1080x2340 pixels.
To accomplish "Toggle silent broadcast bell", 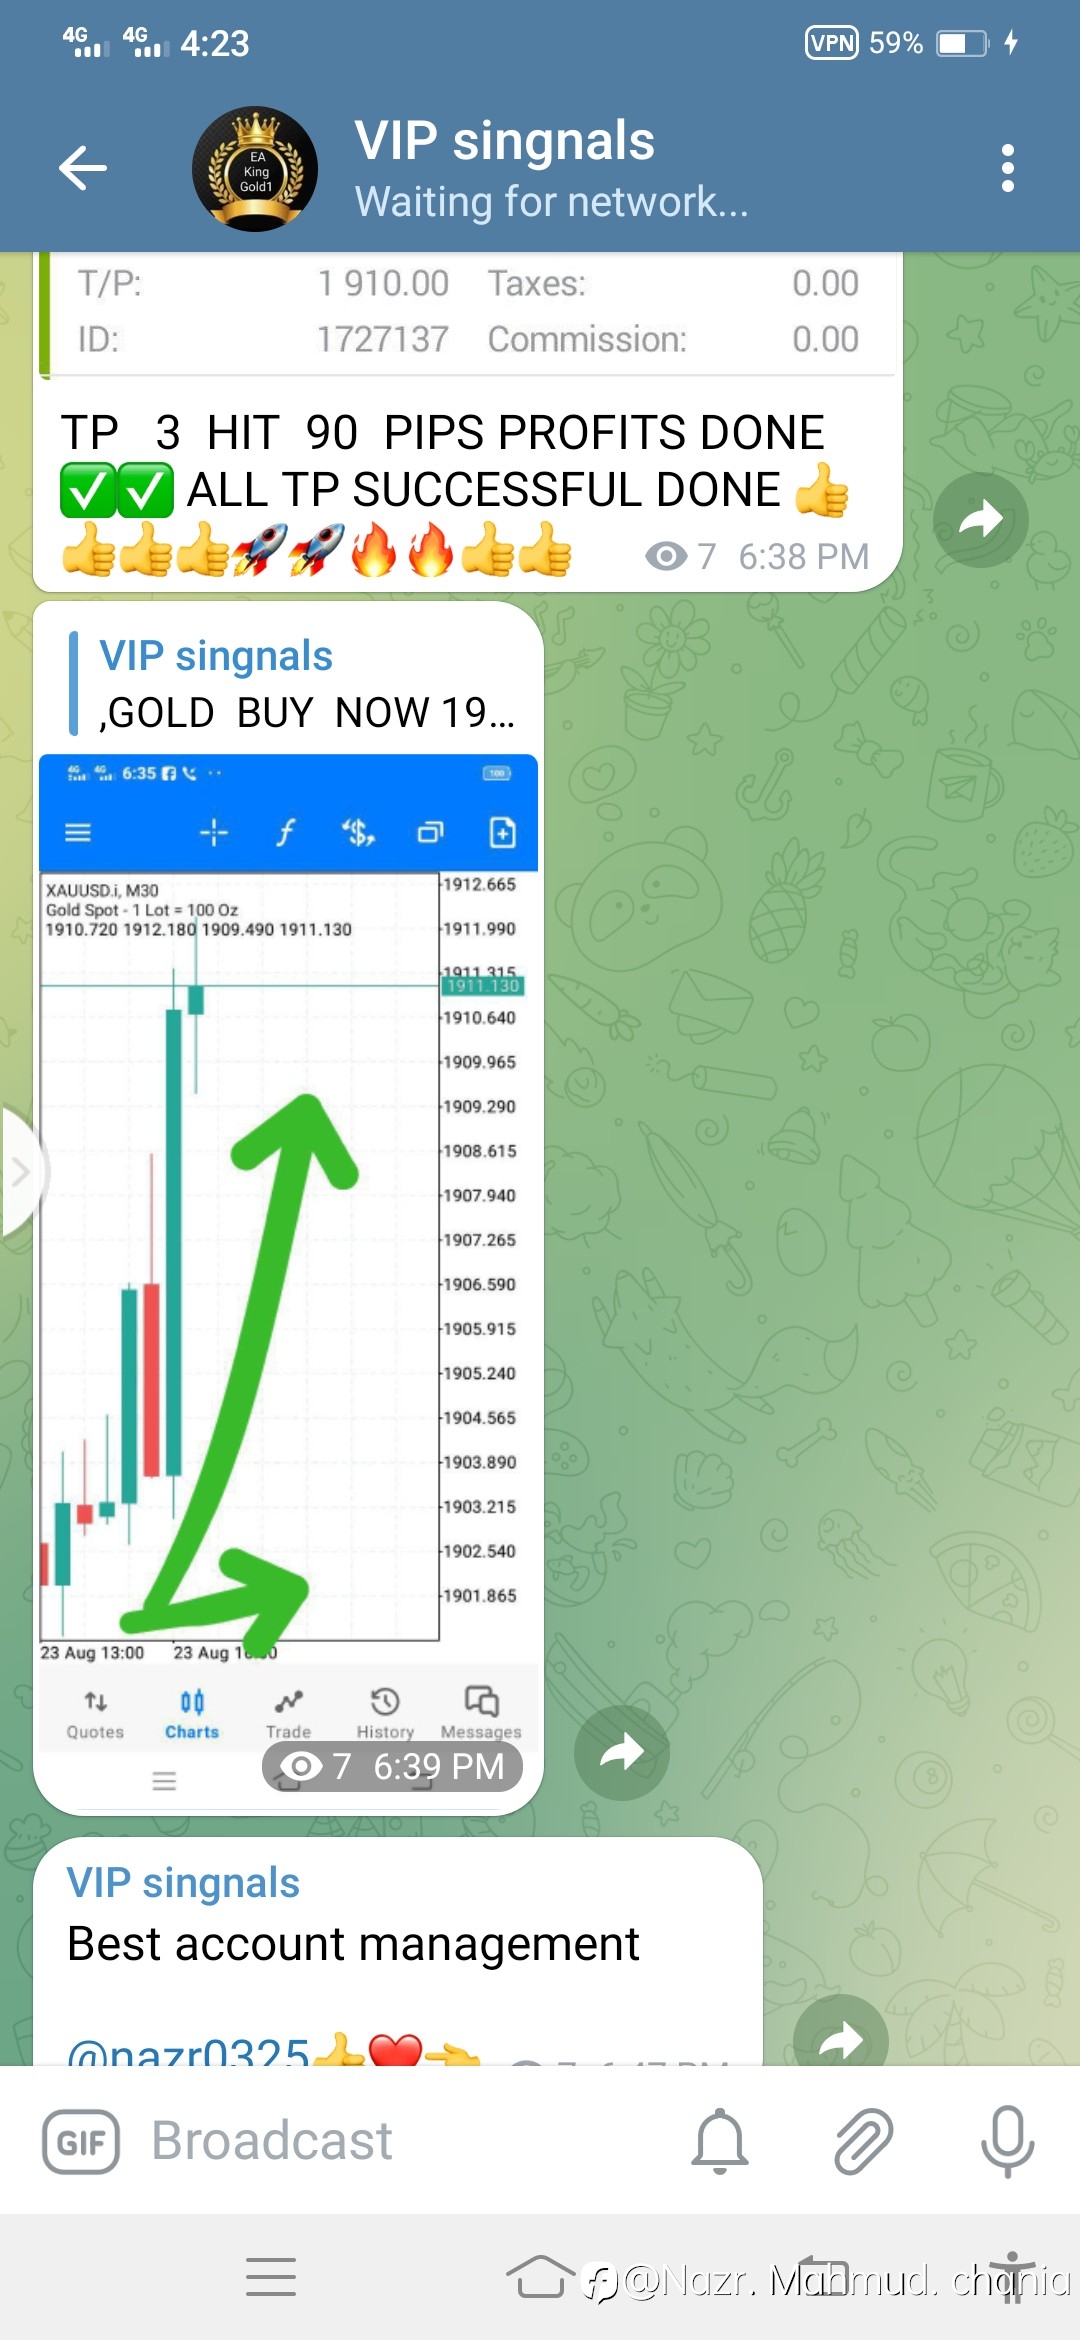I will pyautogui.click(x=720, y=2141).
